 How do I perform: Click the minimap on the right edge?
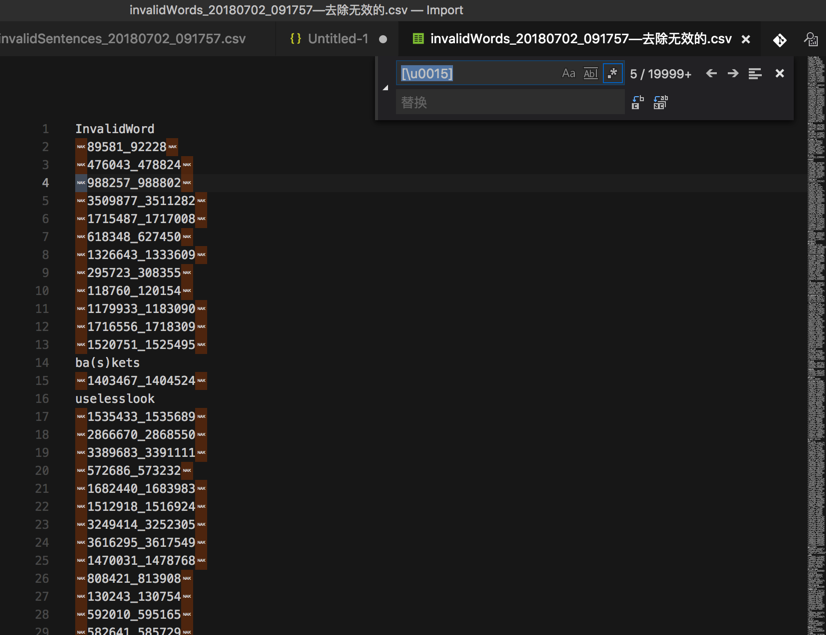pyautogui.click(x=816, y=345)
